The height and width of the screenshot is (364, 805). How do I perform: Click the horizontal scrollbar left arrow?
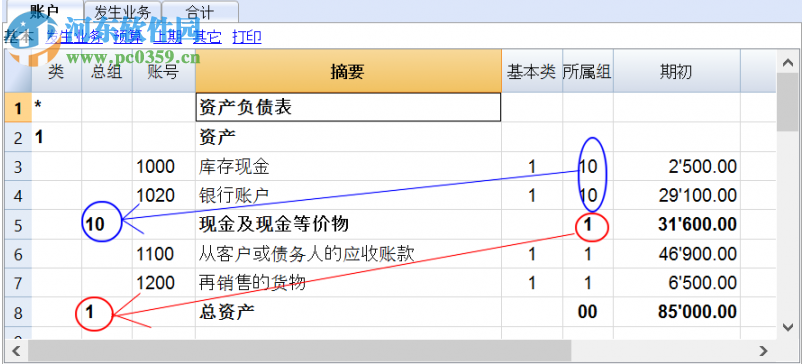click(x=16, y=351)
